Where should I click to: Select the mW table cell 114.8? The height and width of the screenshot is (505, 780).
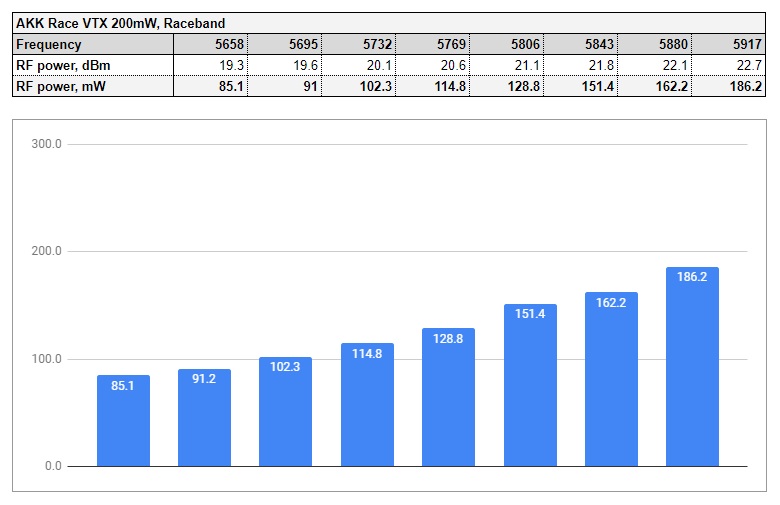coord(433,86)
